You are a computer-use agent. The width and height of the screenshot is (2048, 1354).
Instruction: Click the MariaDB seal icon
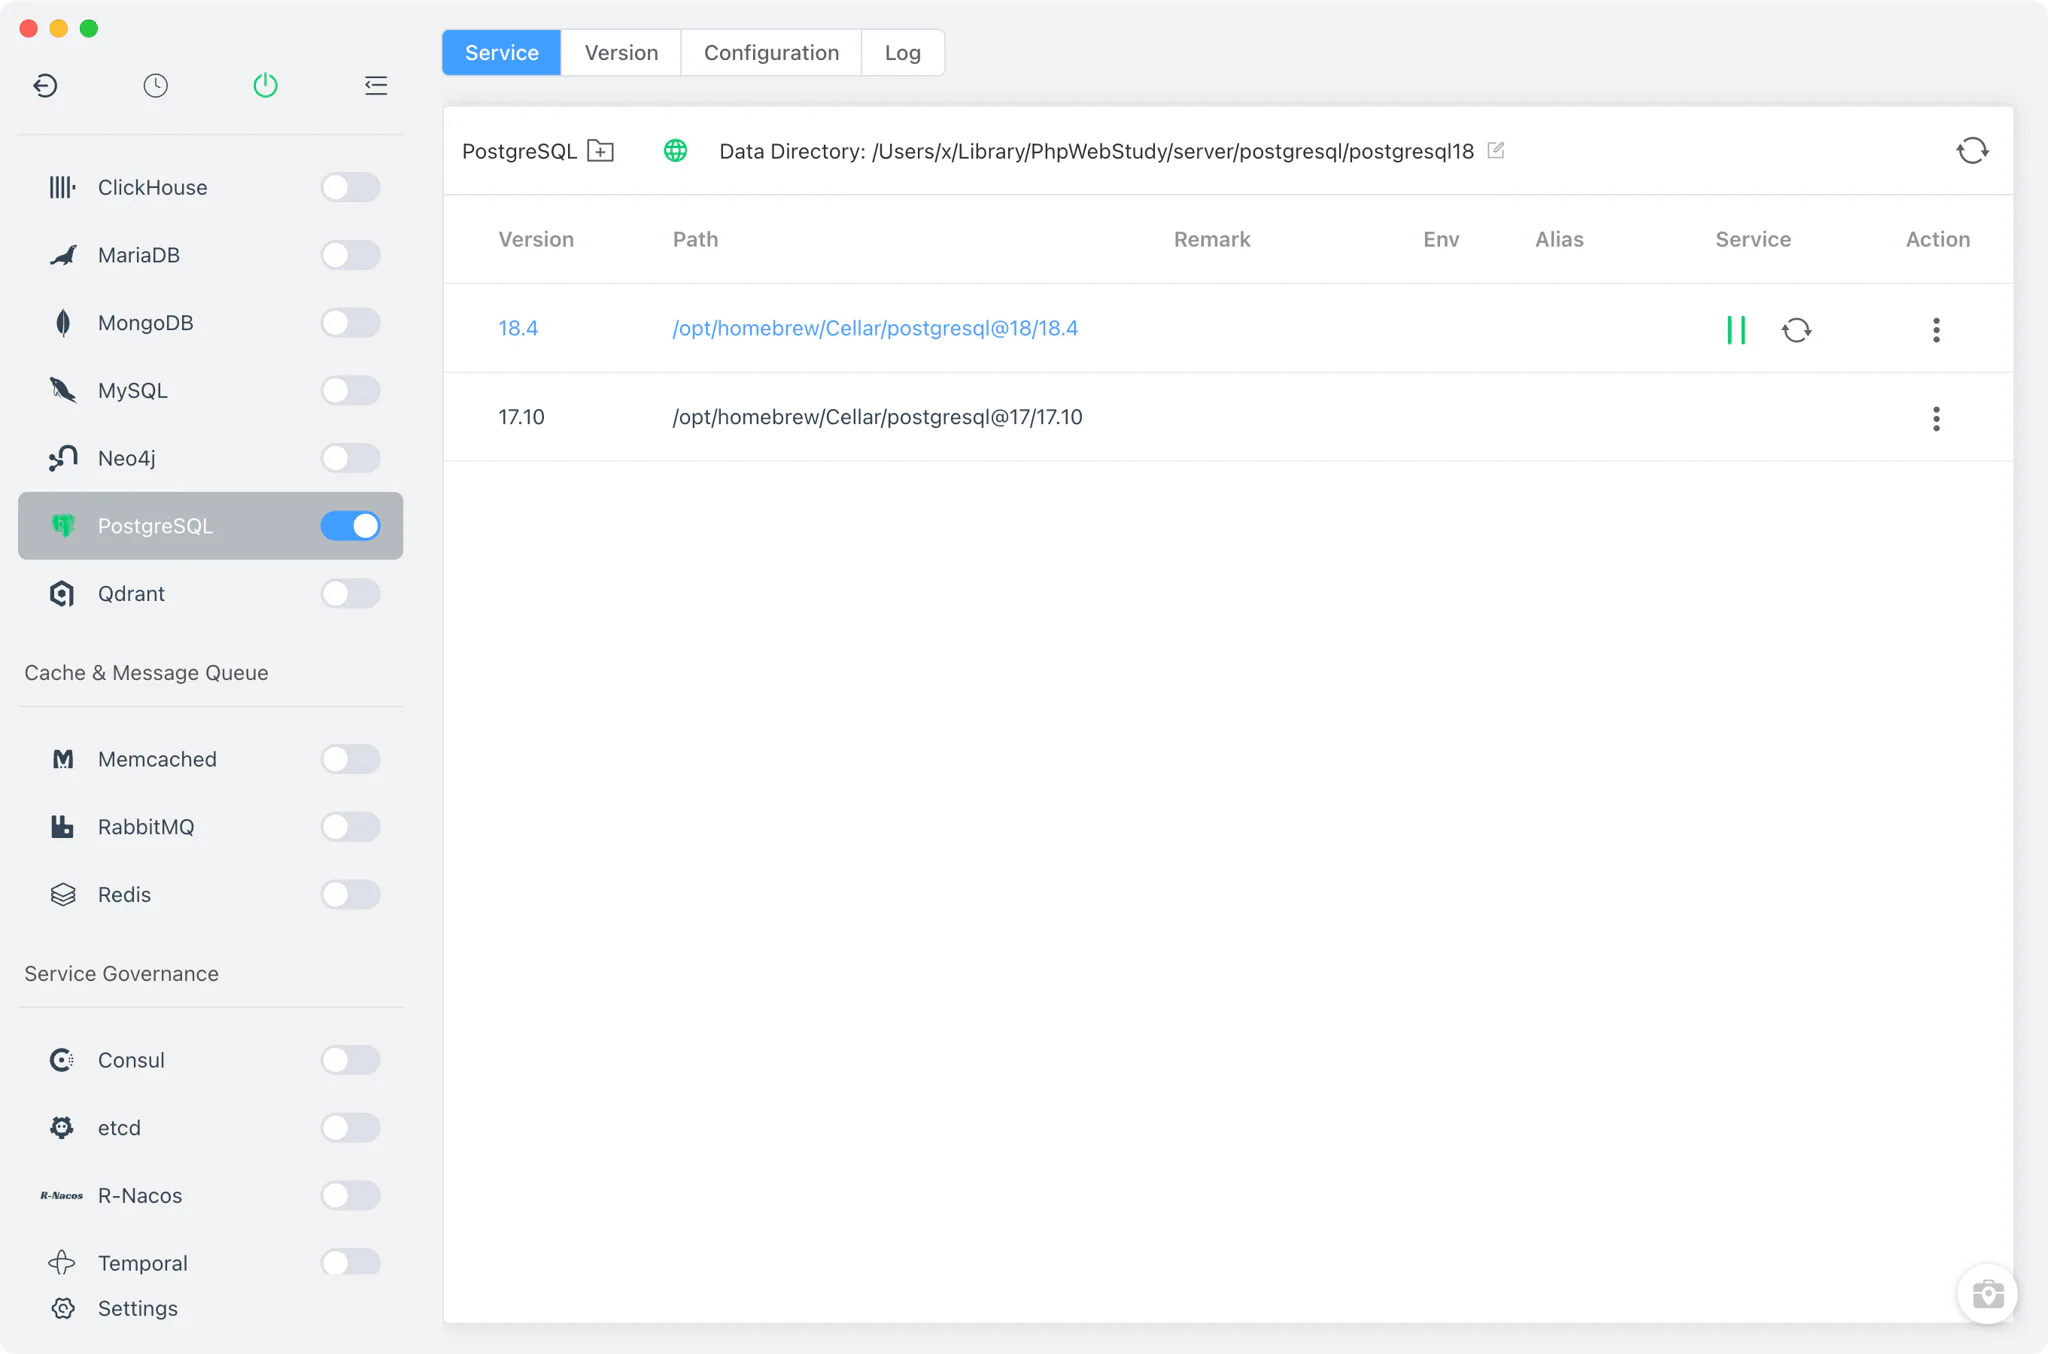62,255
